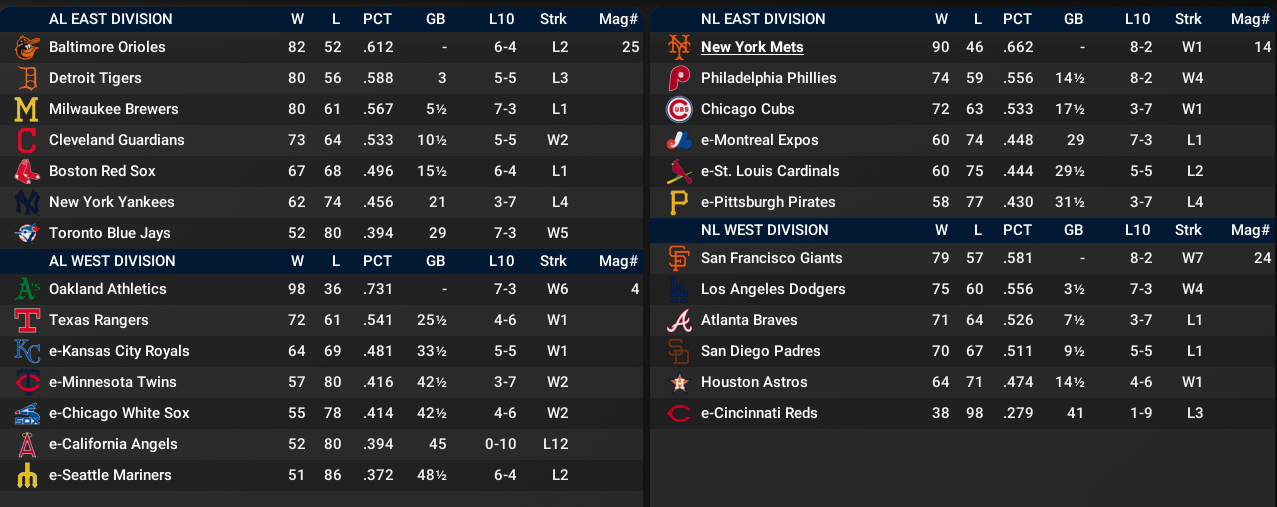Click the Philadelphia Phillies logo icon

(x=679, y=78)
